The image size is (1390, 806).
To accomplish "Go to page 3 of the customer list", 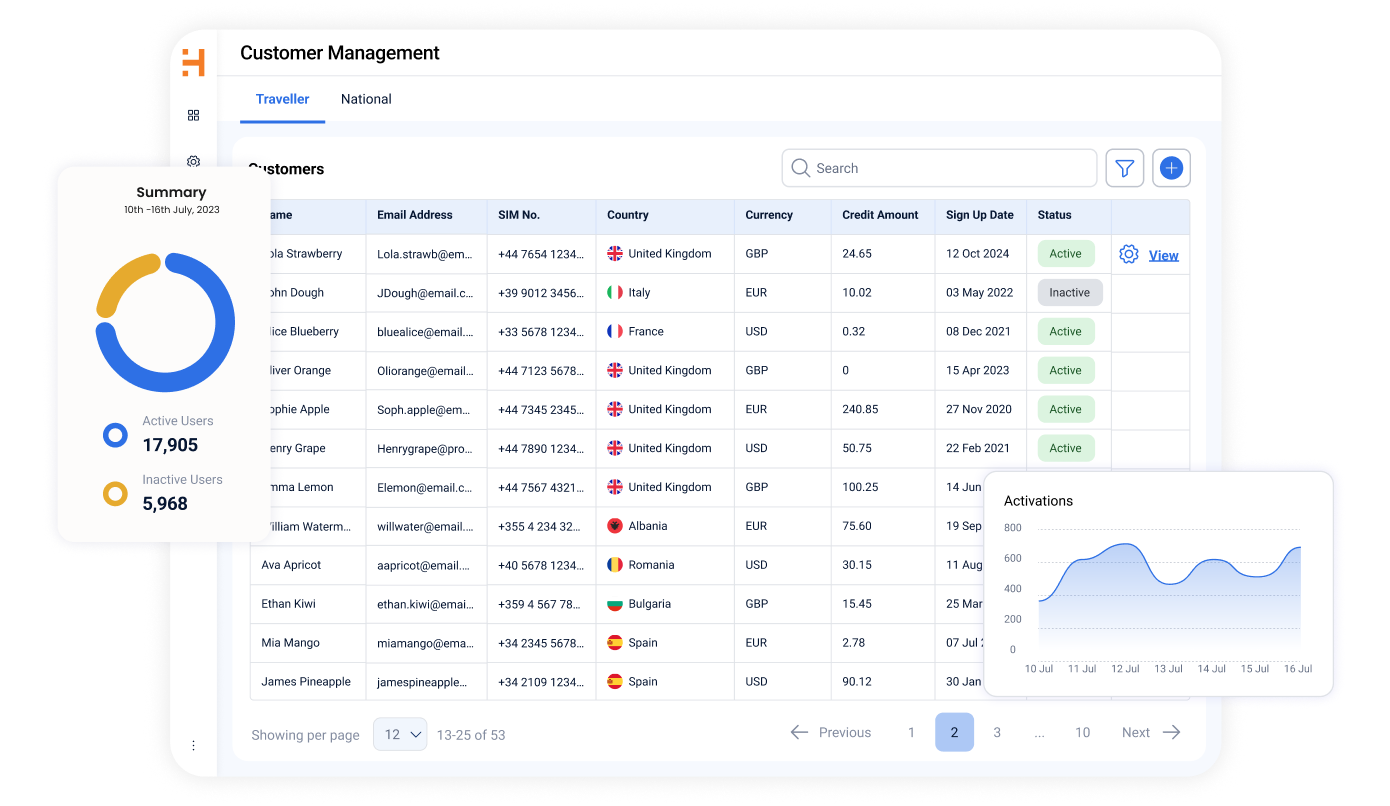I will [997, 732].
